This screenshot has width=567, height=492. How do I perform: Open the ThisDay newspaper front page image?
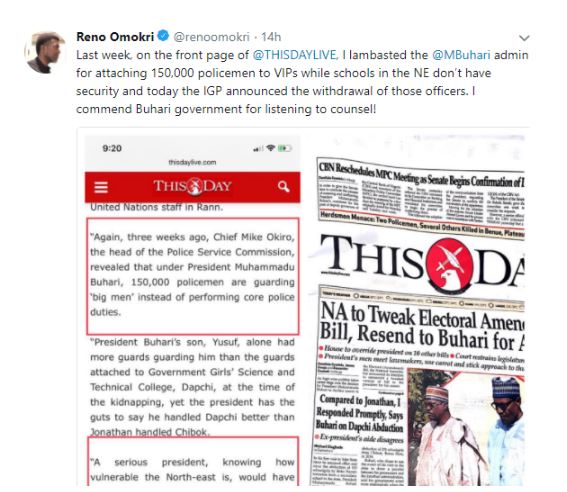[418, 311]
